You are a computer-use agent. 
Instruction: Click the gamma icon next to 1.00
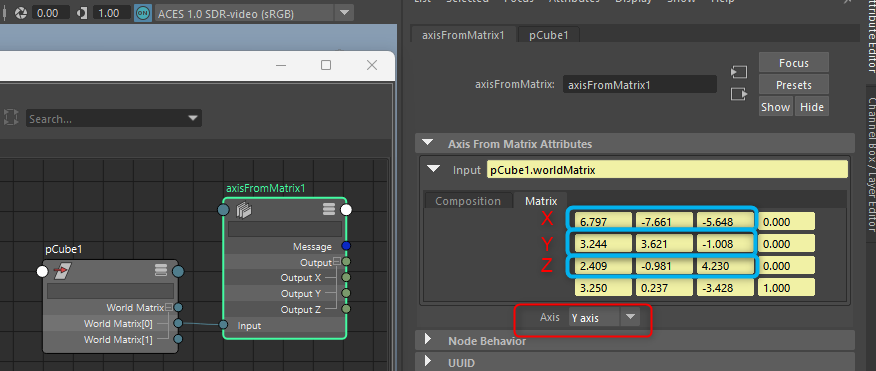[82, 13]
